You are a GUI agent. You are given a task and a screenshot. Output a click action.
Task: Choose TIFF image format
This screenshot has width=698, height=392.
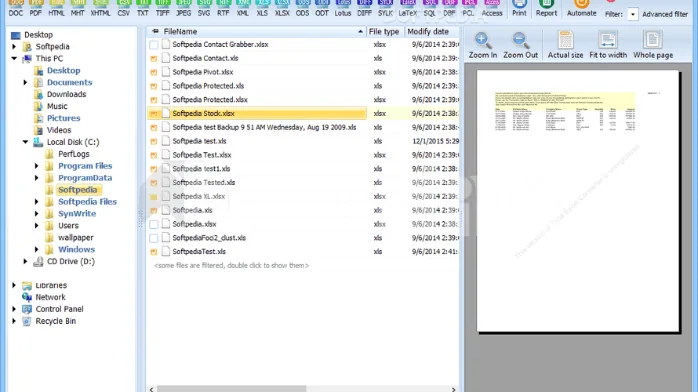(162, 8)
